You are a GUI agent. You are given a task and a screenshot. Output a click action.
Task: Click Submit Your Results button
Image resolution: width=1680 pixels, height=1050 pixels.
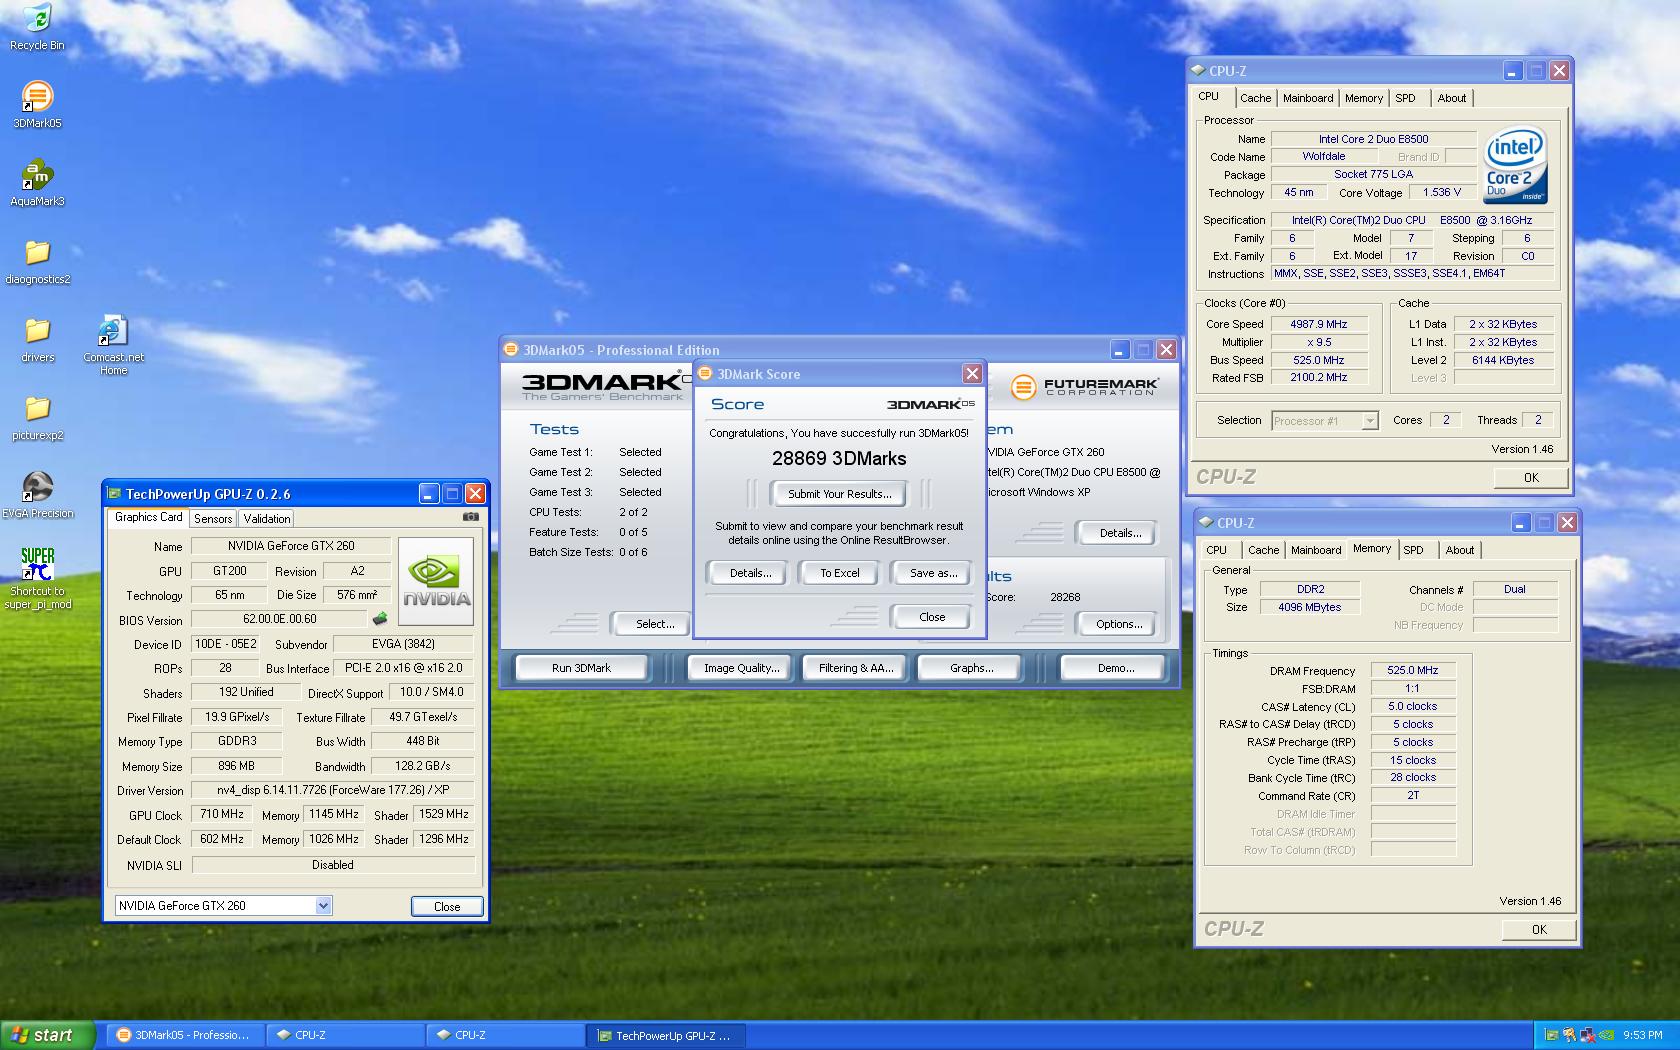coord(839,494)
